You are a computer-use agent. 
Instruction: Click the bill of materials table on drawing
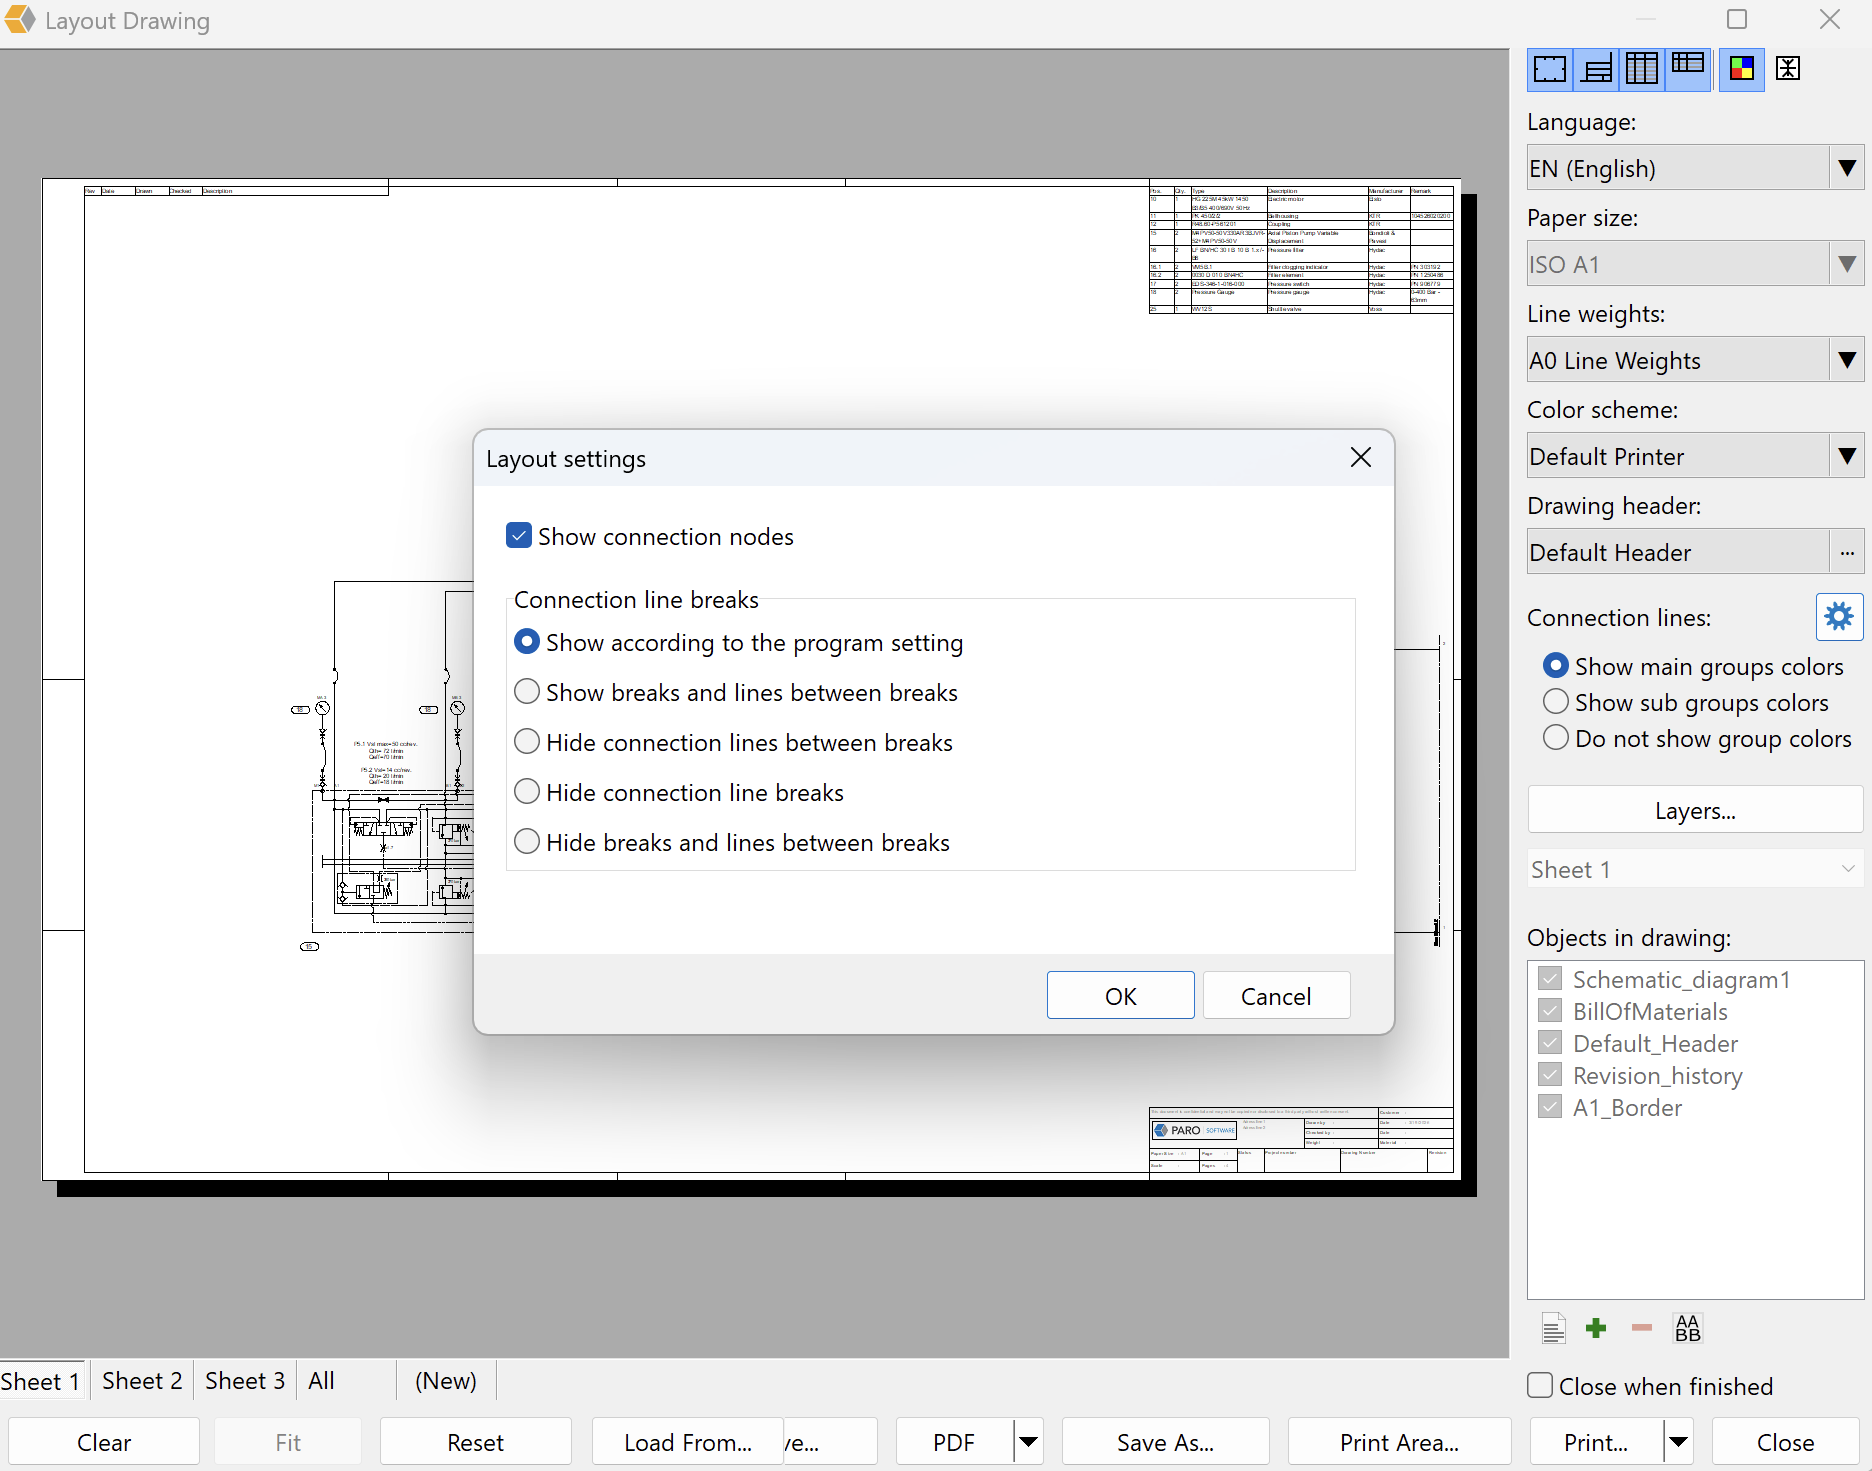point(1301,249)
